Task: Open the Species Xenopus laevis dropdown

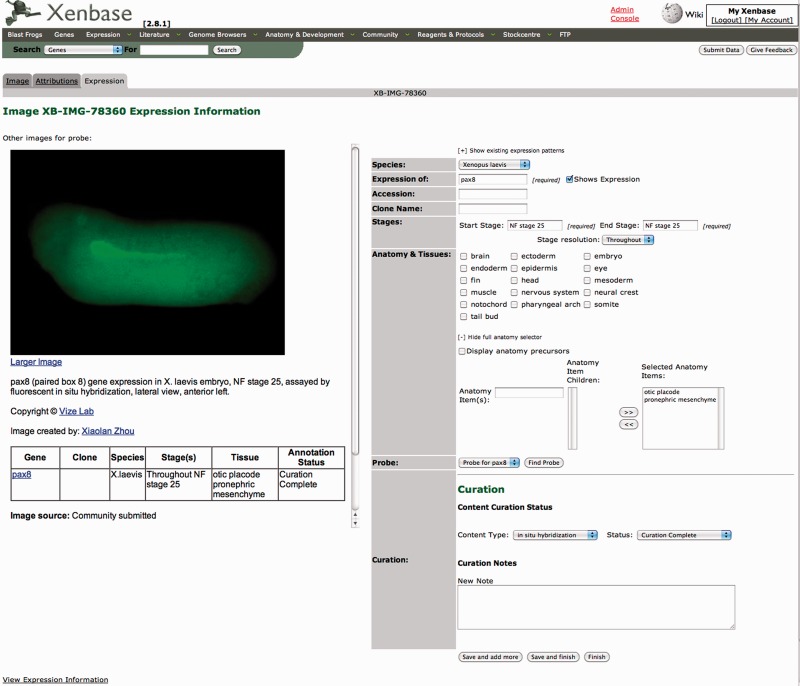Action: coord(494,164)
